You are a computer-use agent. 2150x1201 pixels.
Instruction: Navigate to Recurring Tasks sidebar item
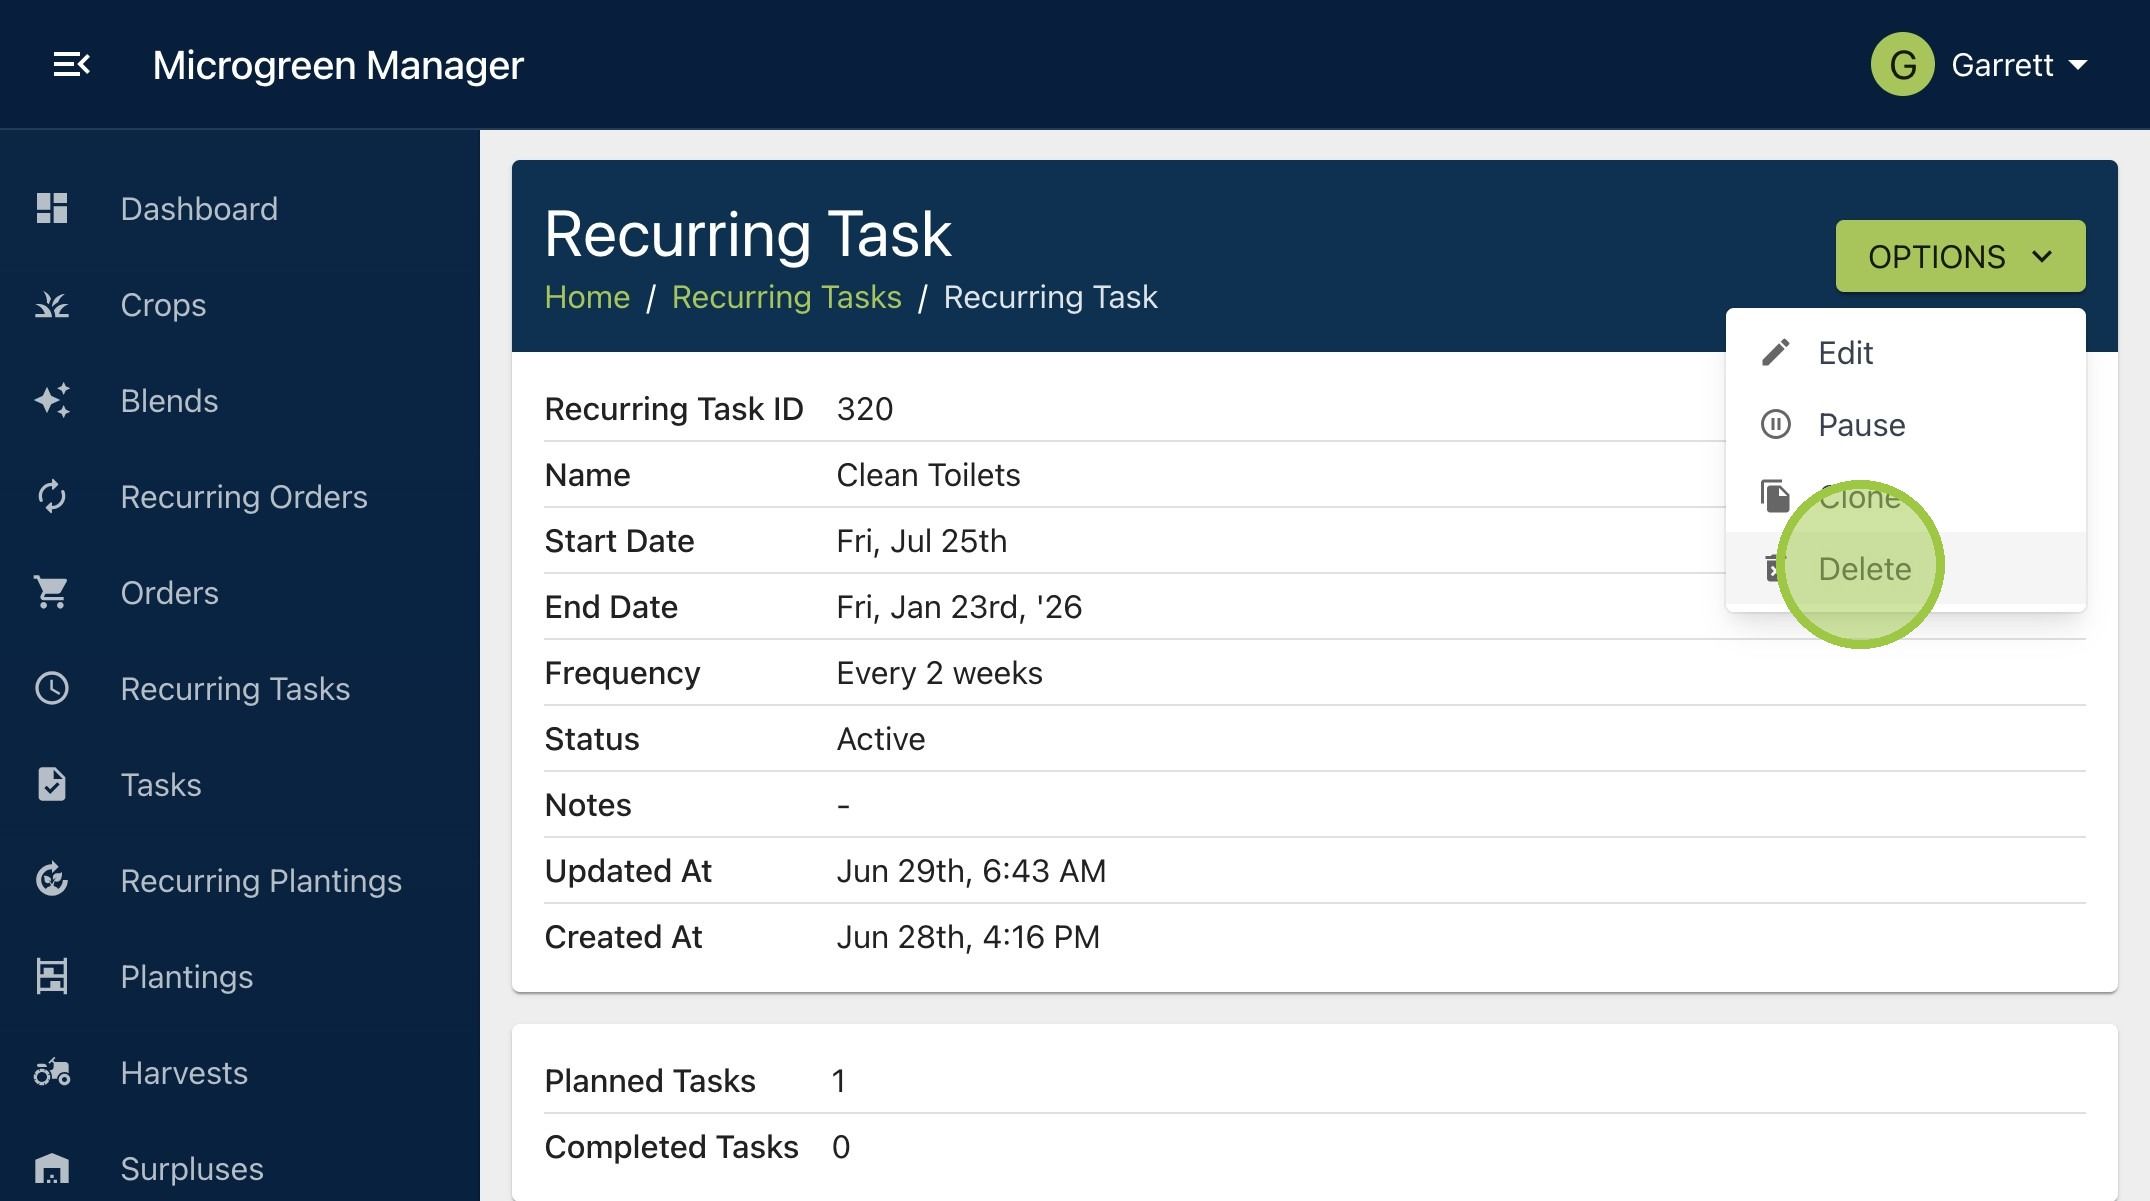click(240, 688)
